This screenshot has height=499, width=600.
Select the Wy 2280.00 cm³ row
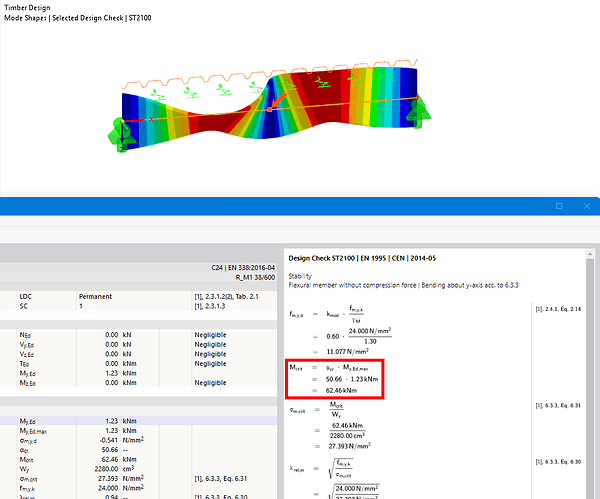tap(100, 470)
